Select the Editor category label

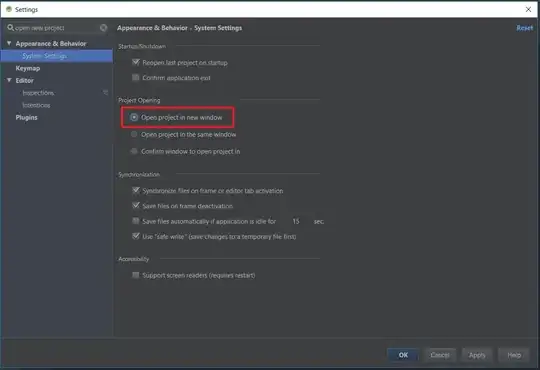point(24,80)
